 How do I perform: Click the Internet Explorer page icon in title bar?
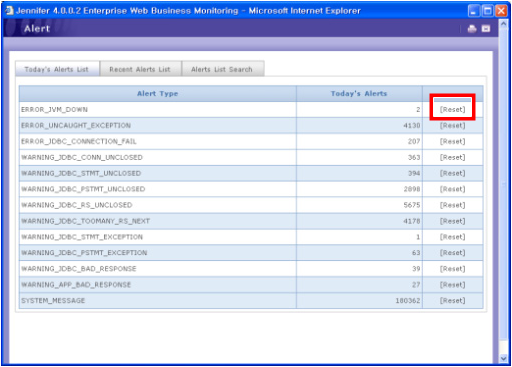10,11
